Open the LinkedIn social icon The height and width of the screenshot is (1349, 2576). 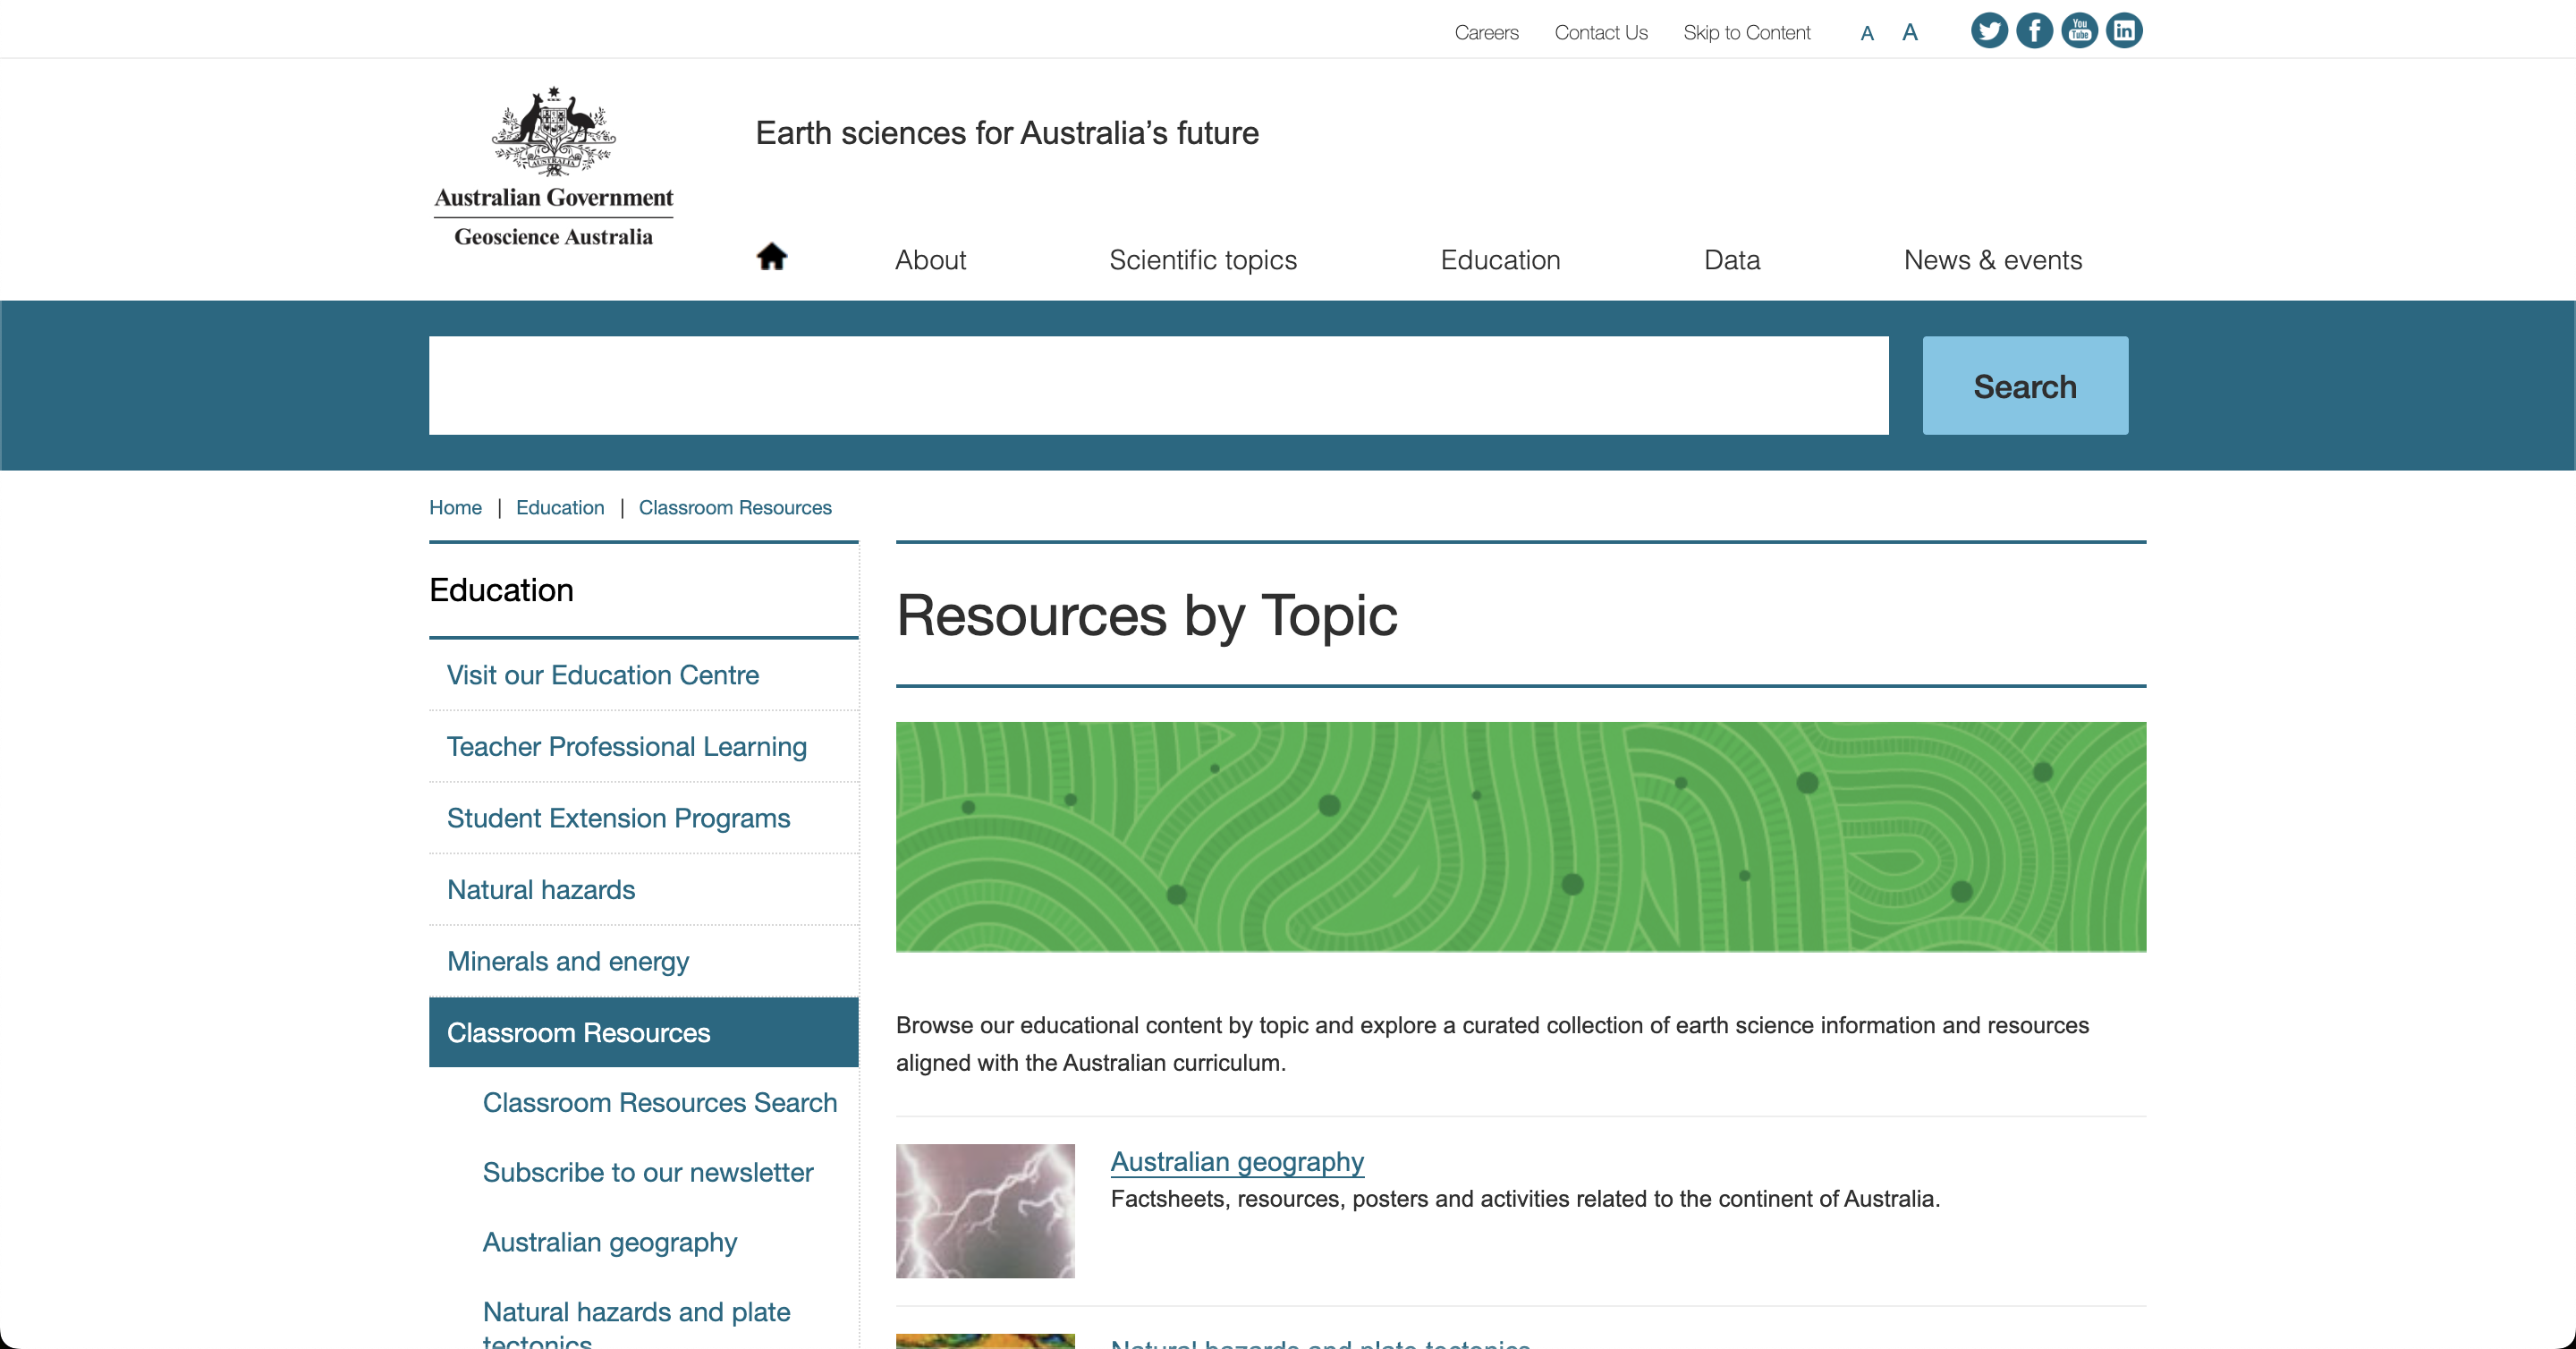(2124, 31)
